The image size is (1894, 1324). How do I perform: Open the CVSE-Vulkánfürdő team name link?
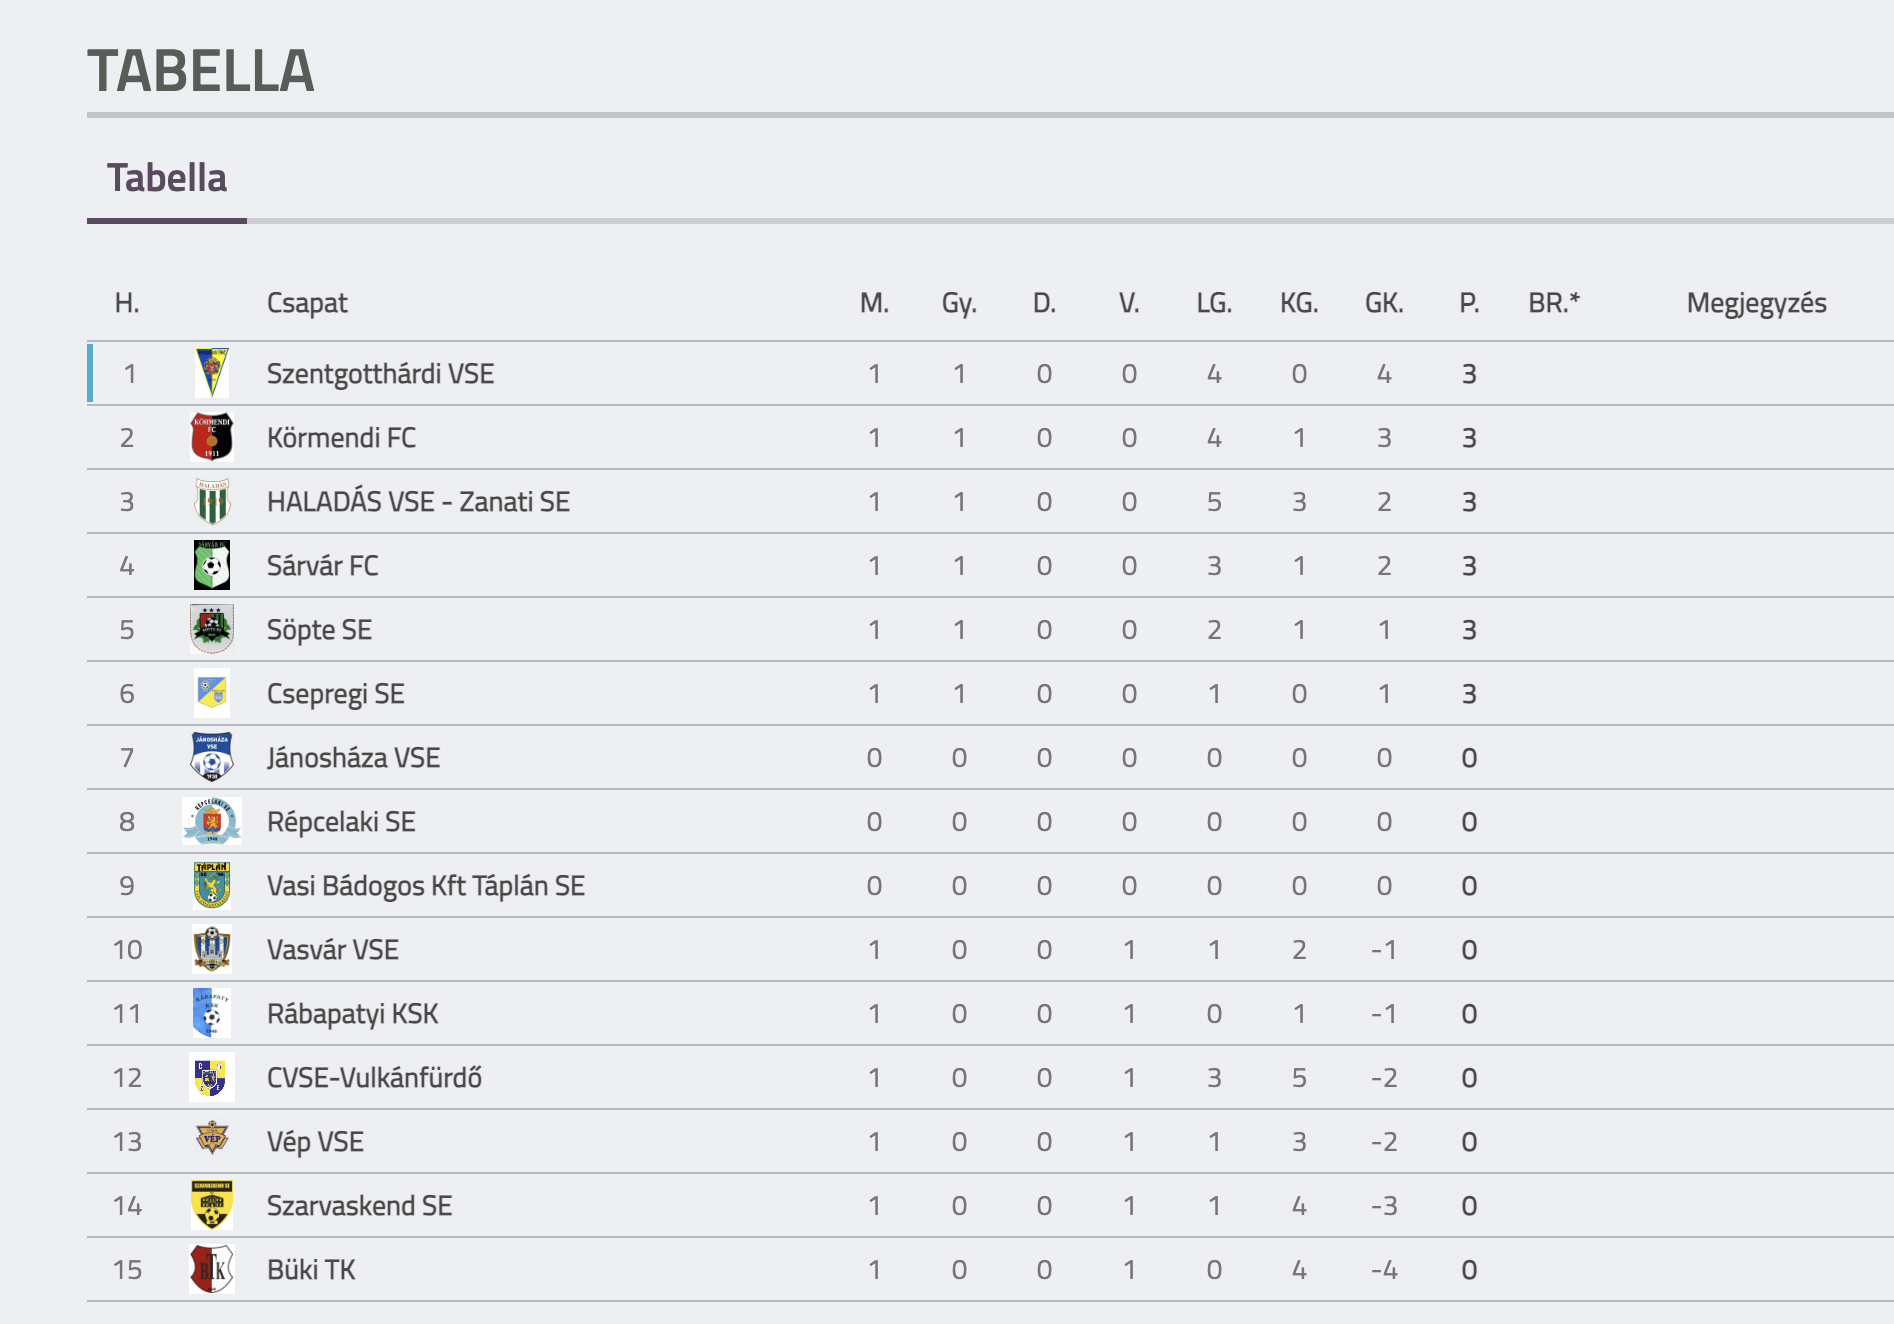point(374,1078)
